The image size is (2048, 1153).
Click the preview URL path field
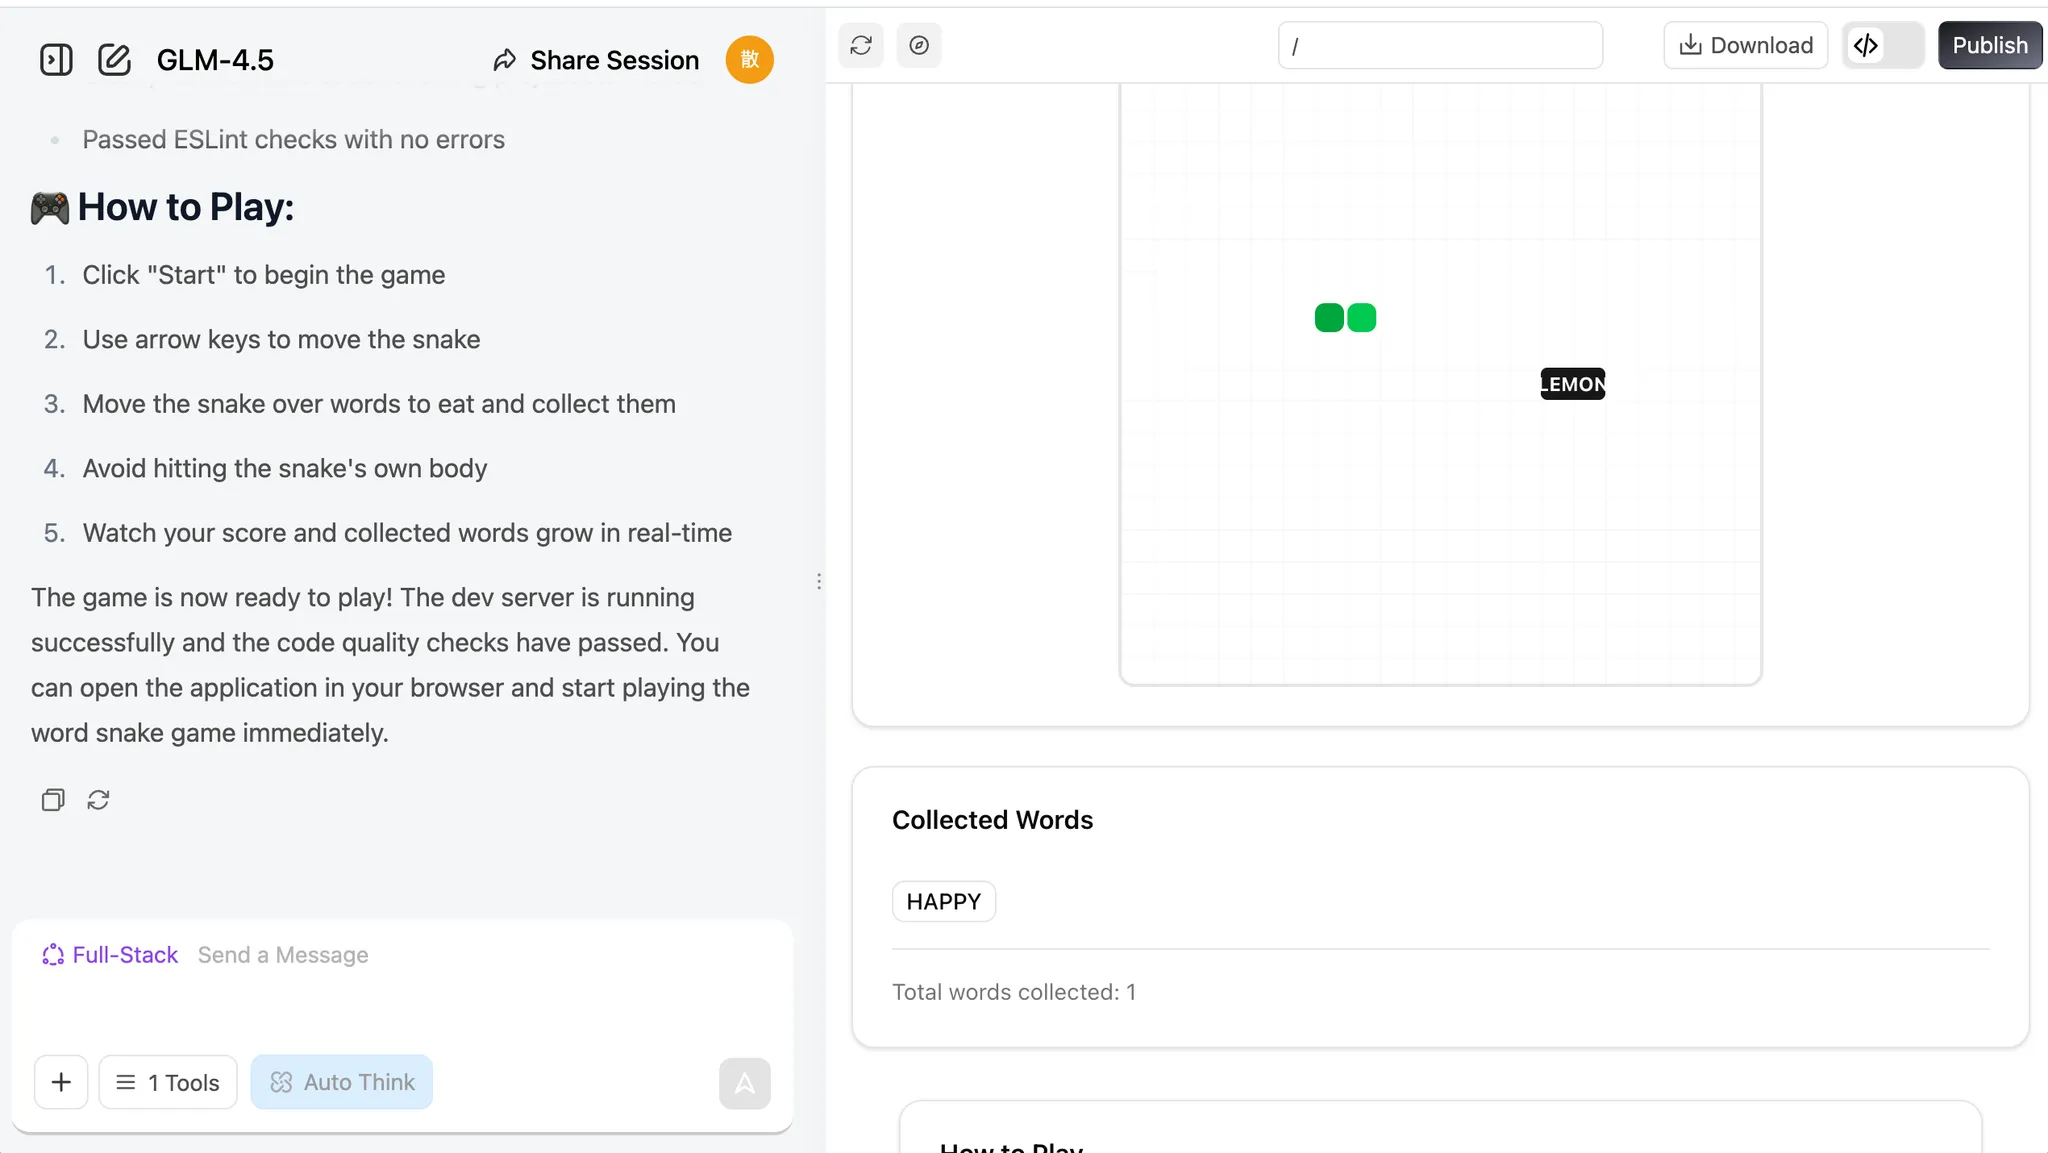(1440, 46)
